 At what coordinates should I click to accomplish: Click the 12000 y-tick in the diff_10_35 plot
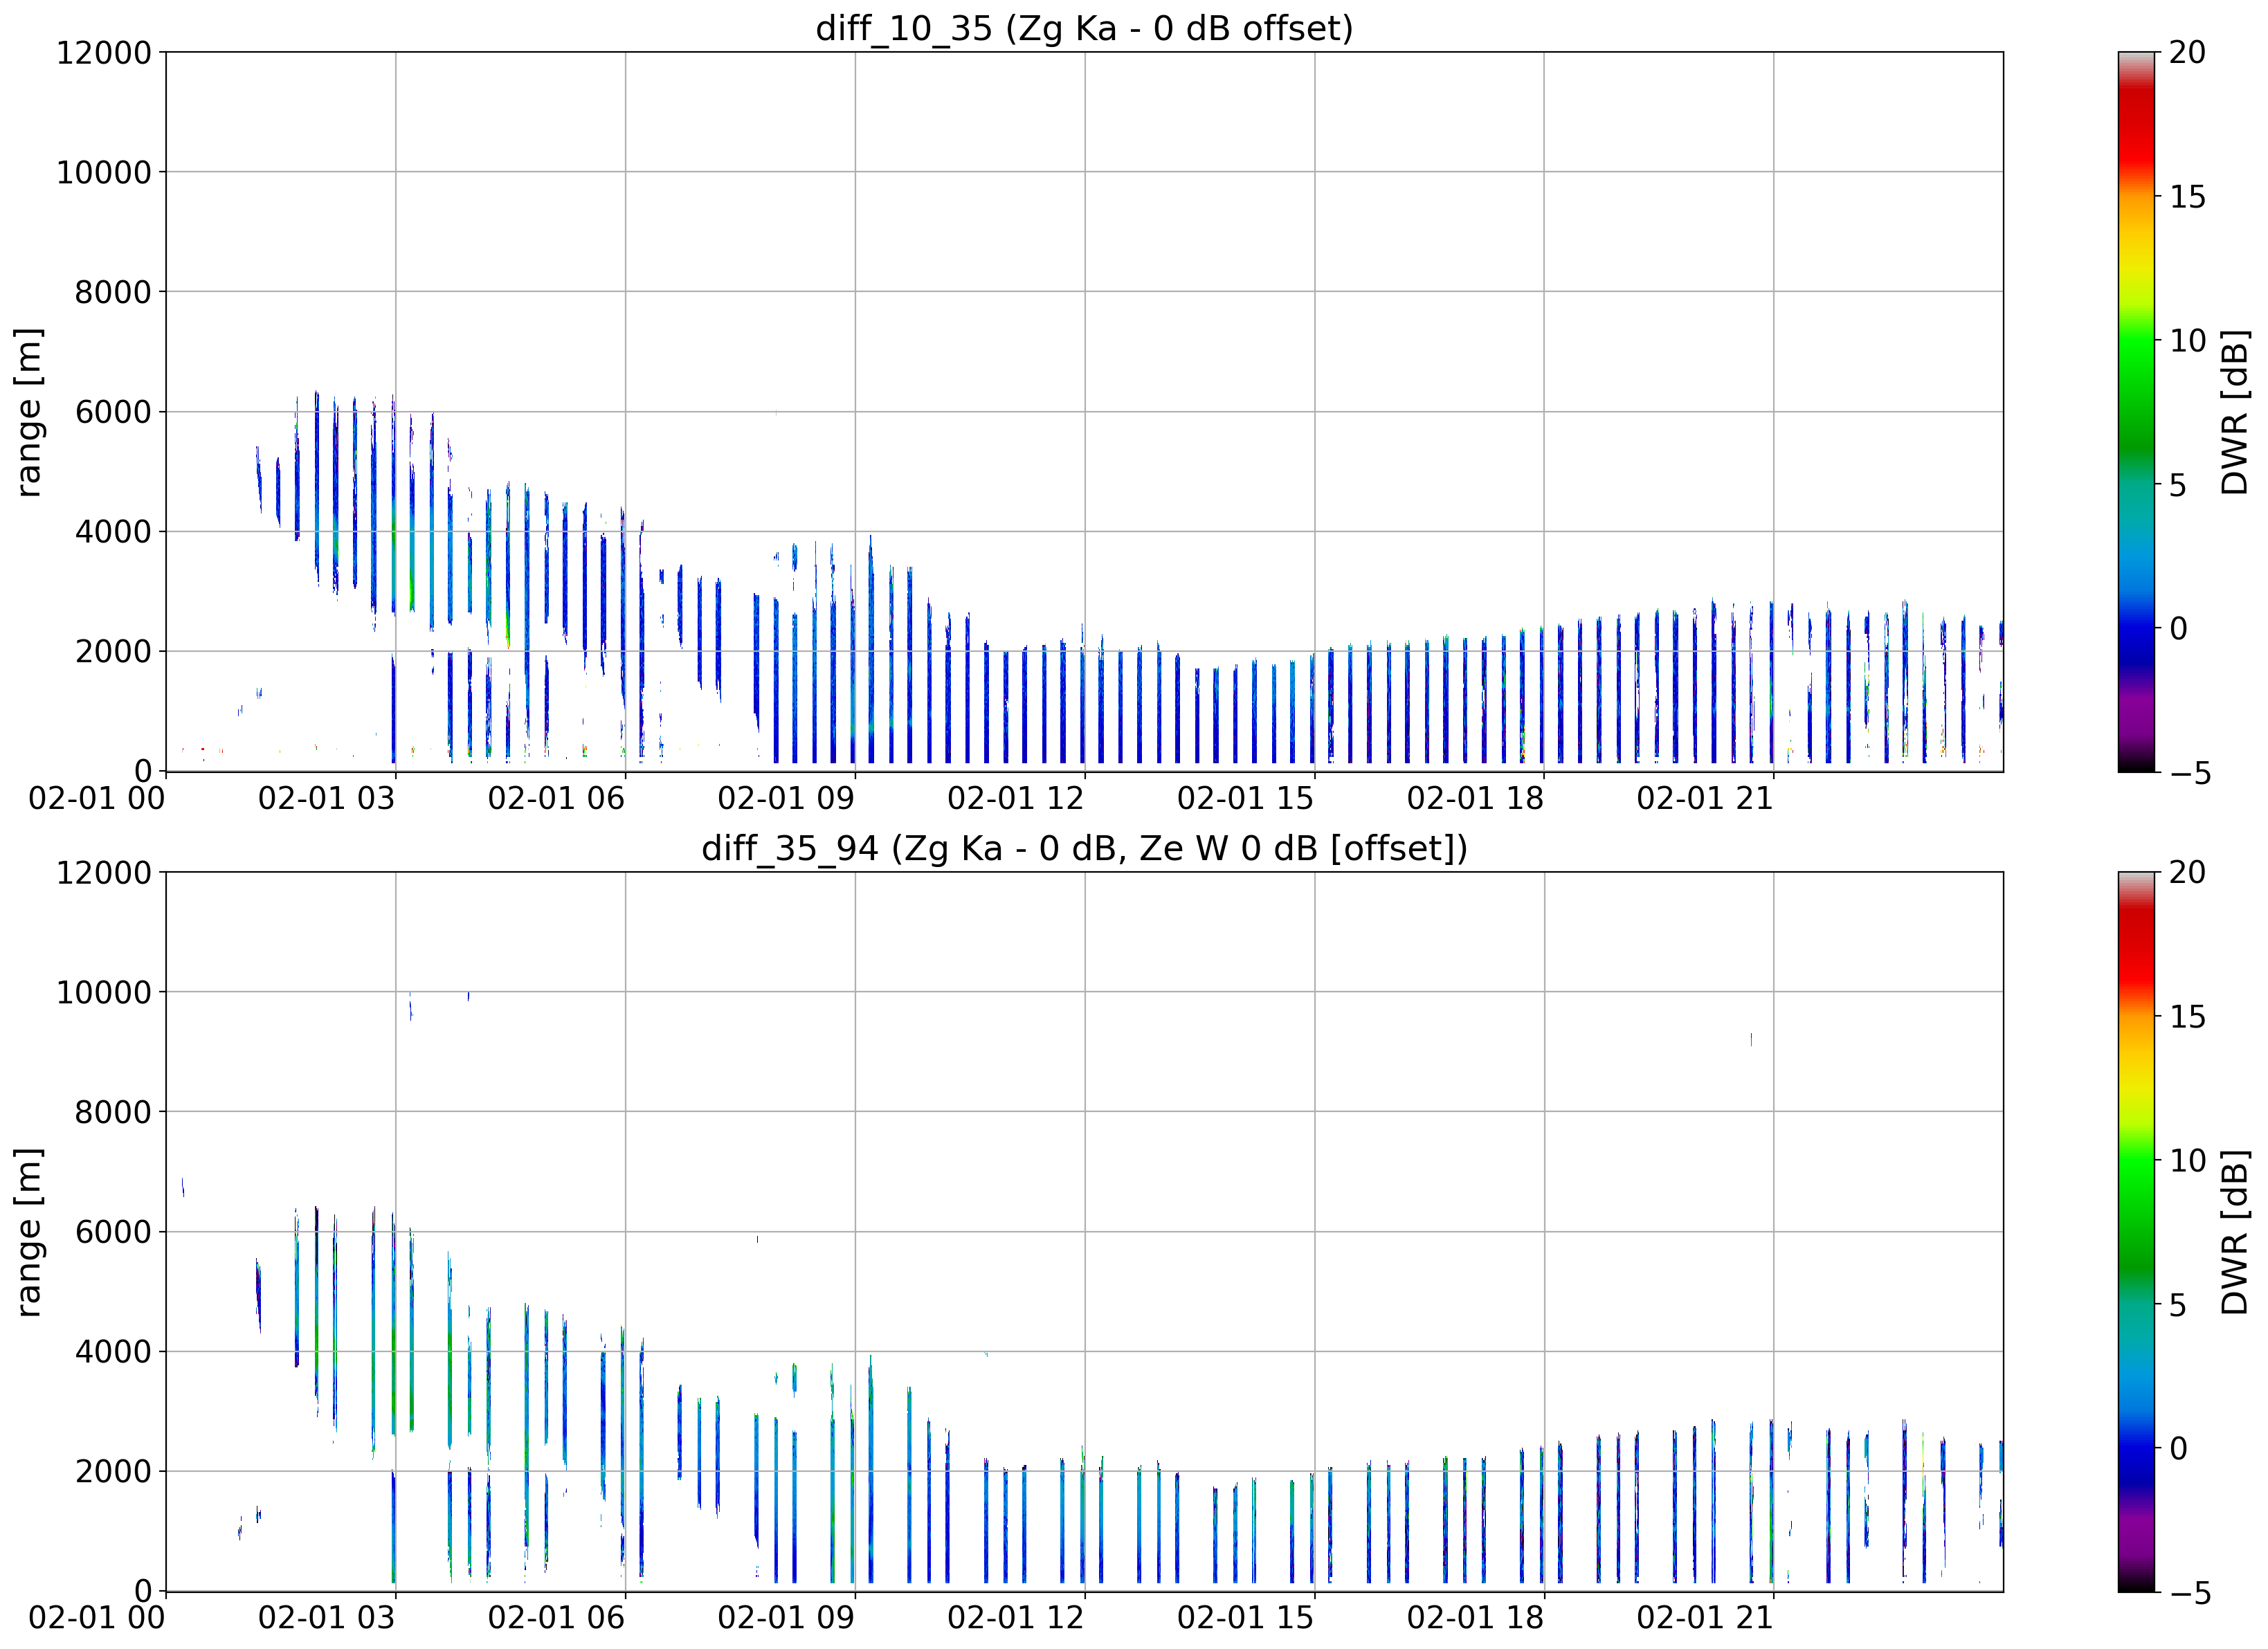pos(104,52)
